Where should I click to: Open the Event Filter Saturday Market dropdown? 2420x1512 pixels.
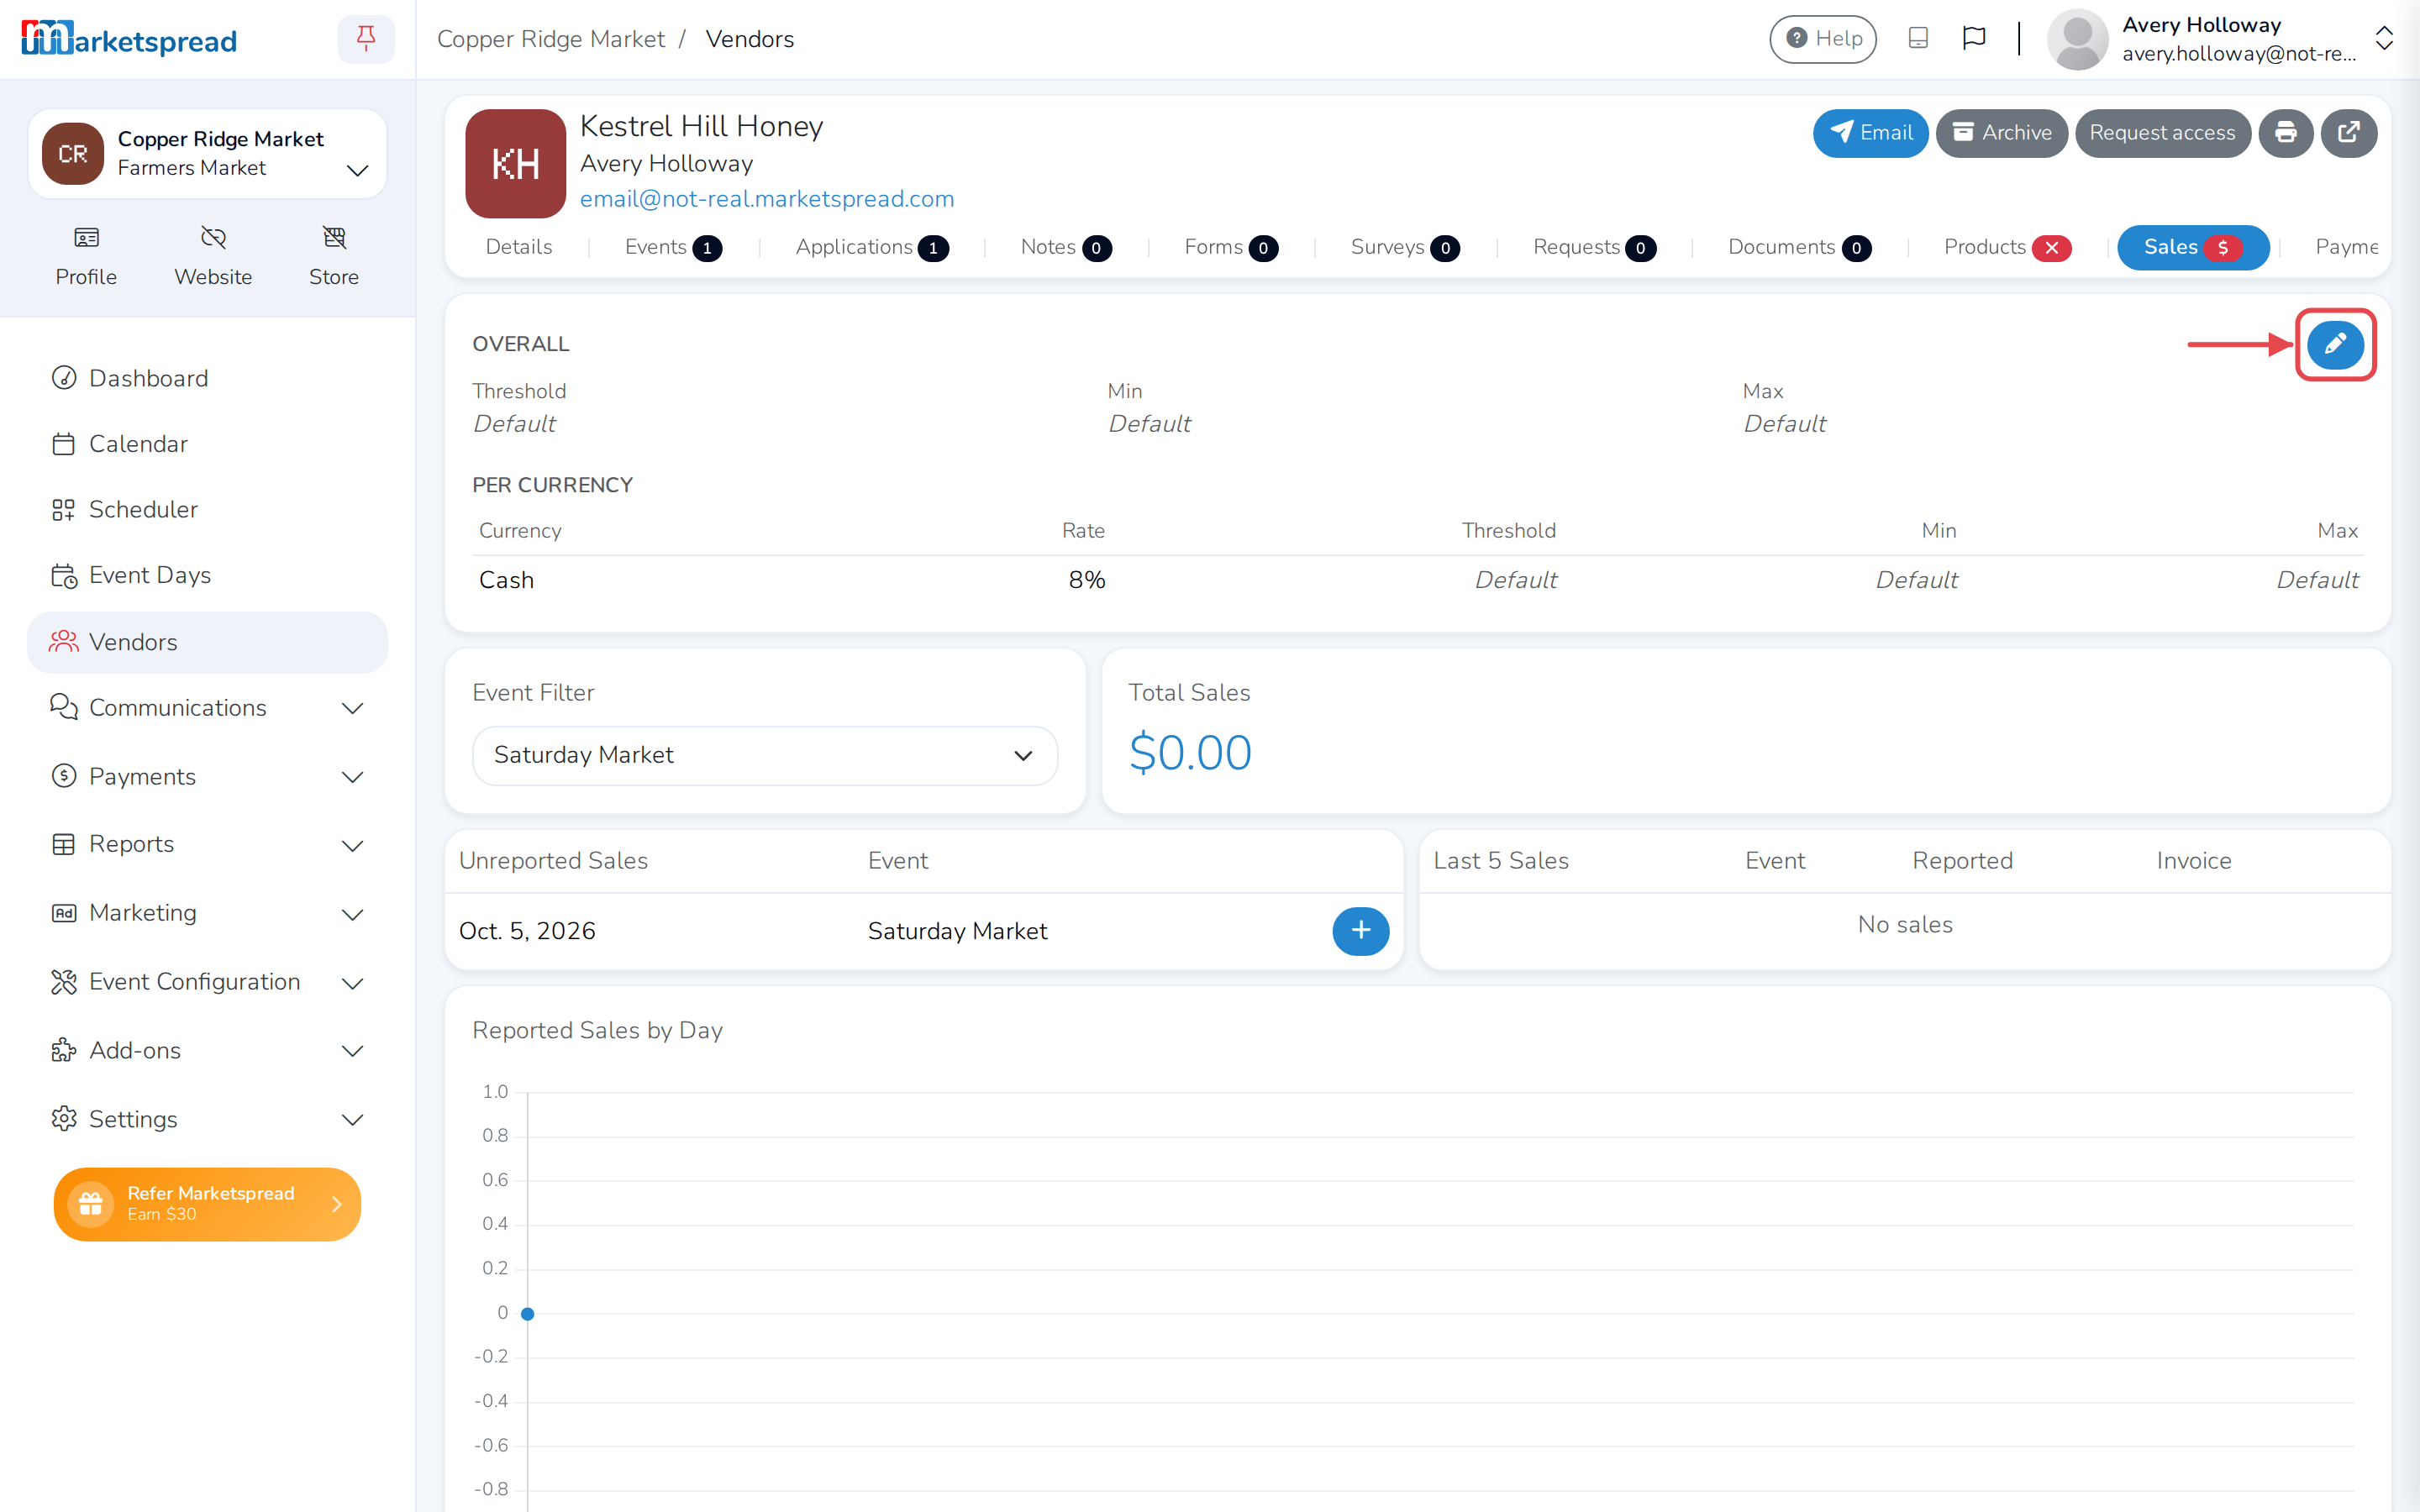[765, 755]
